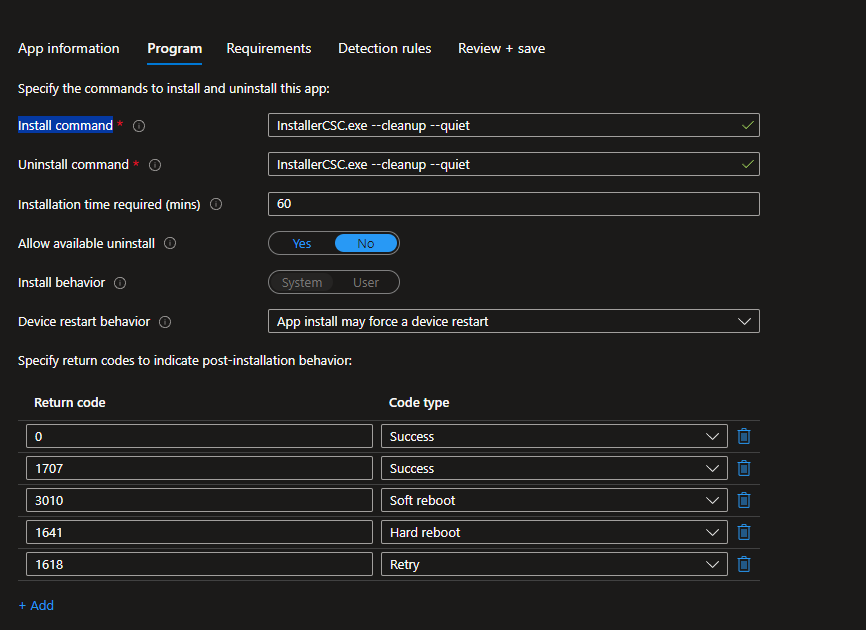The image size is (866, 630).
Task: Delete the return code 1618 row
Action: click(744, 564)
